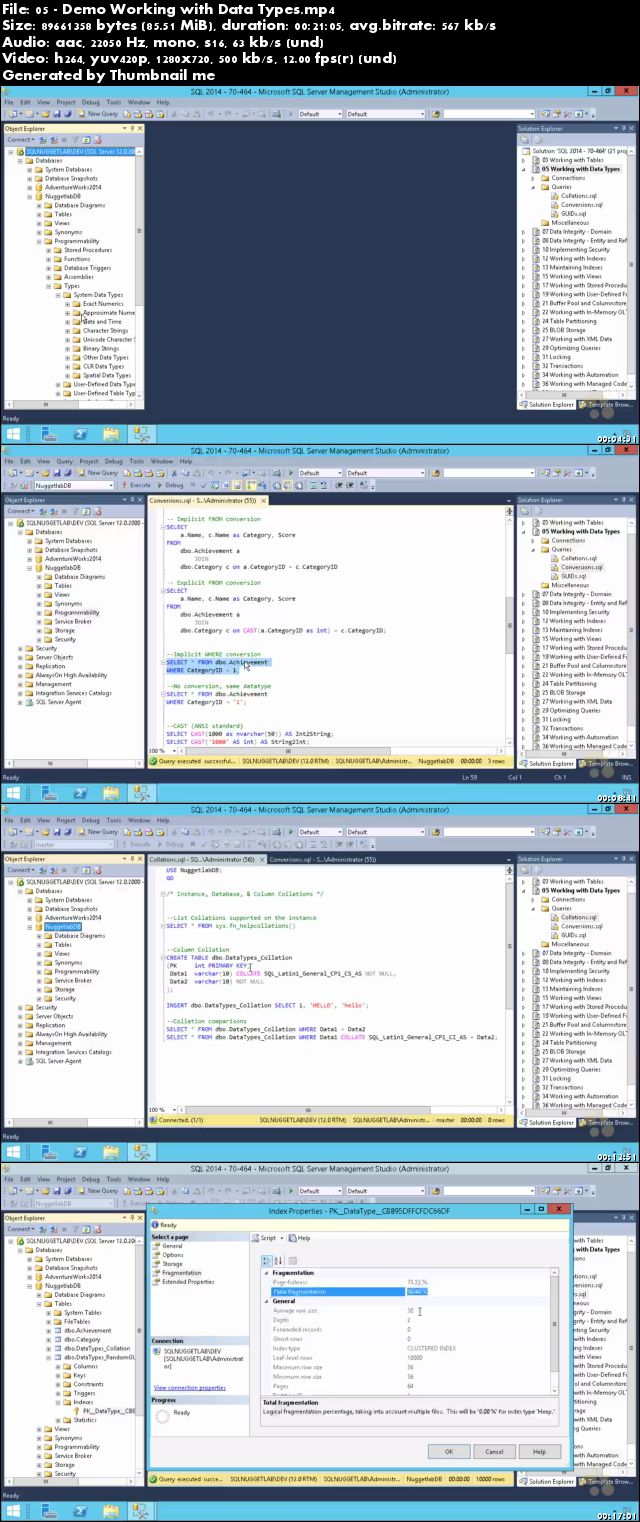Switch to Collations.sql editor tab

pos(204,859)
